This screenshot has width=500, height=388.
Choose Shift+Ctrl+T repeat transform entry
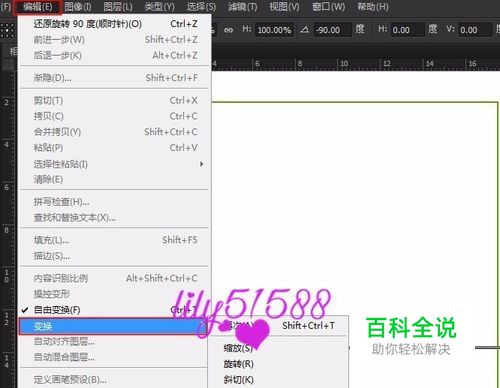[278, 326]
